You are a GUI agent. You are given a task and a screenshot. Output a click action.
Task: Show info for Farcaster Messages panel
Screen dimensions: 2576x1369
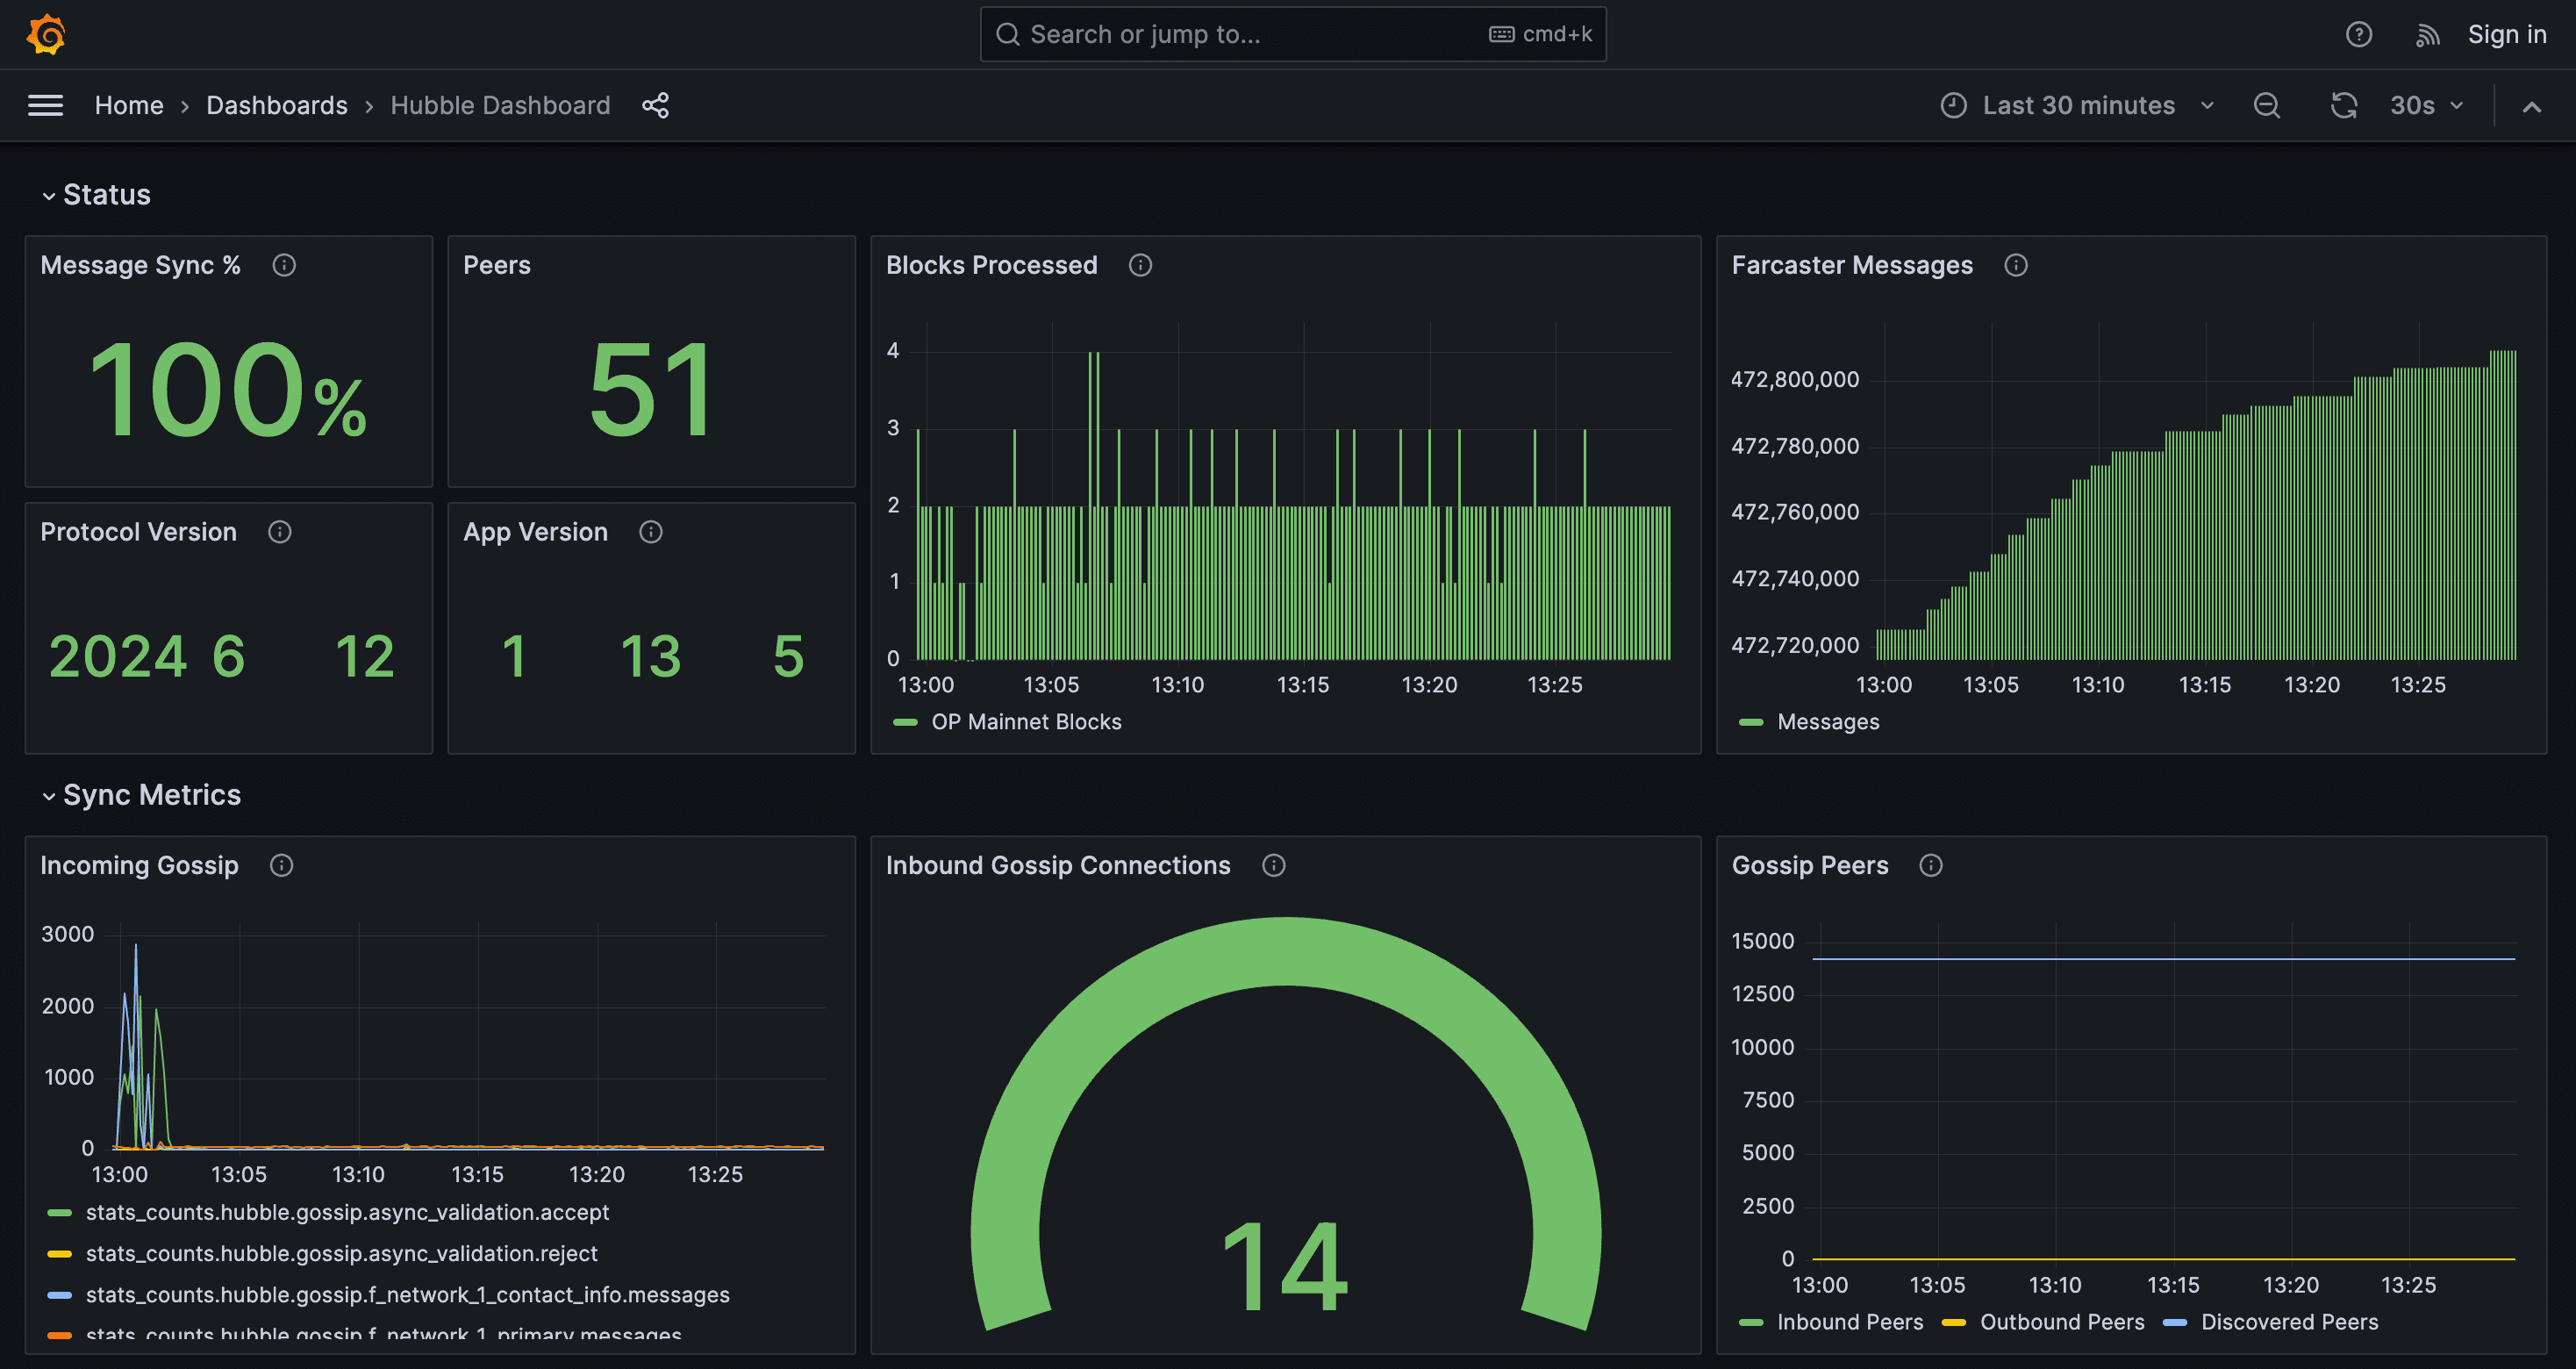coord(2016,265)
